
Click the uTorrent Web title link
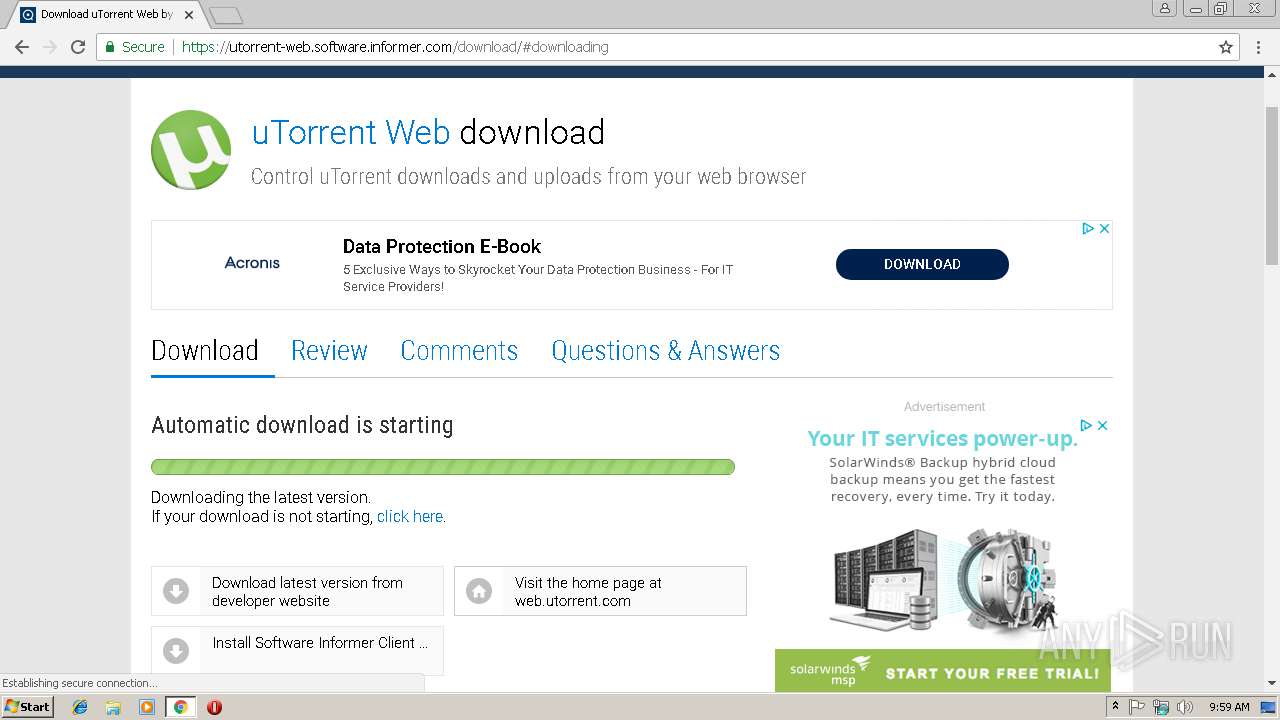(x=351, y=132)
